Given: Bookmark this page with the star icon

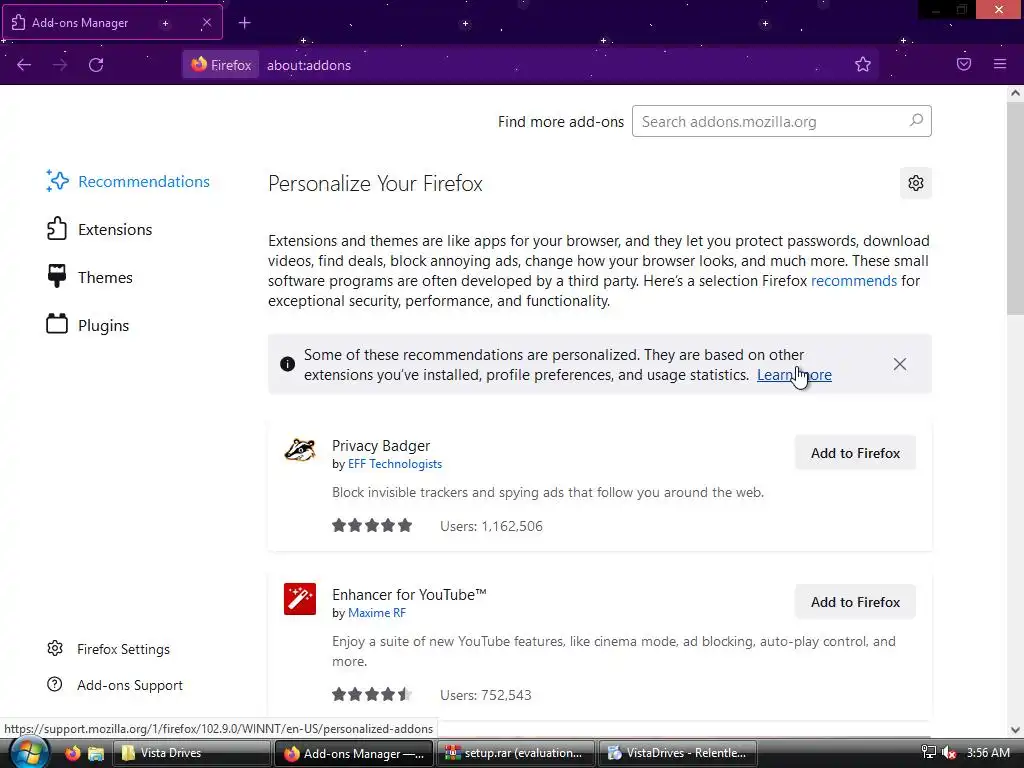Looking at the screenshot, I should 863,64.
